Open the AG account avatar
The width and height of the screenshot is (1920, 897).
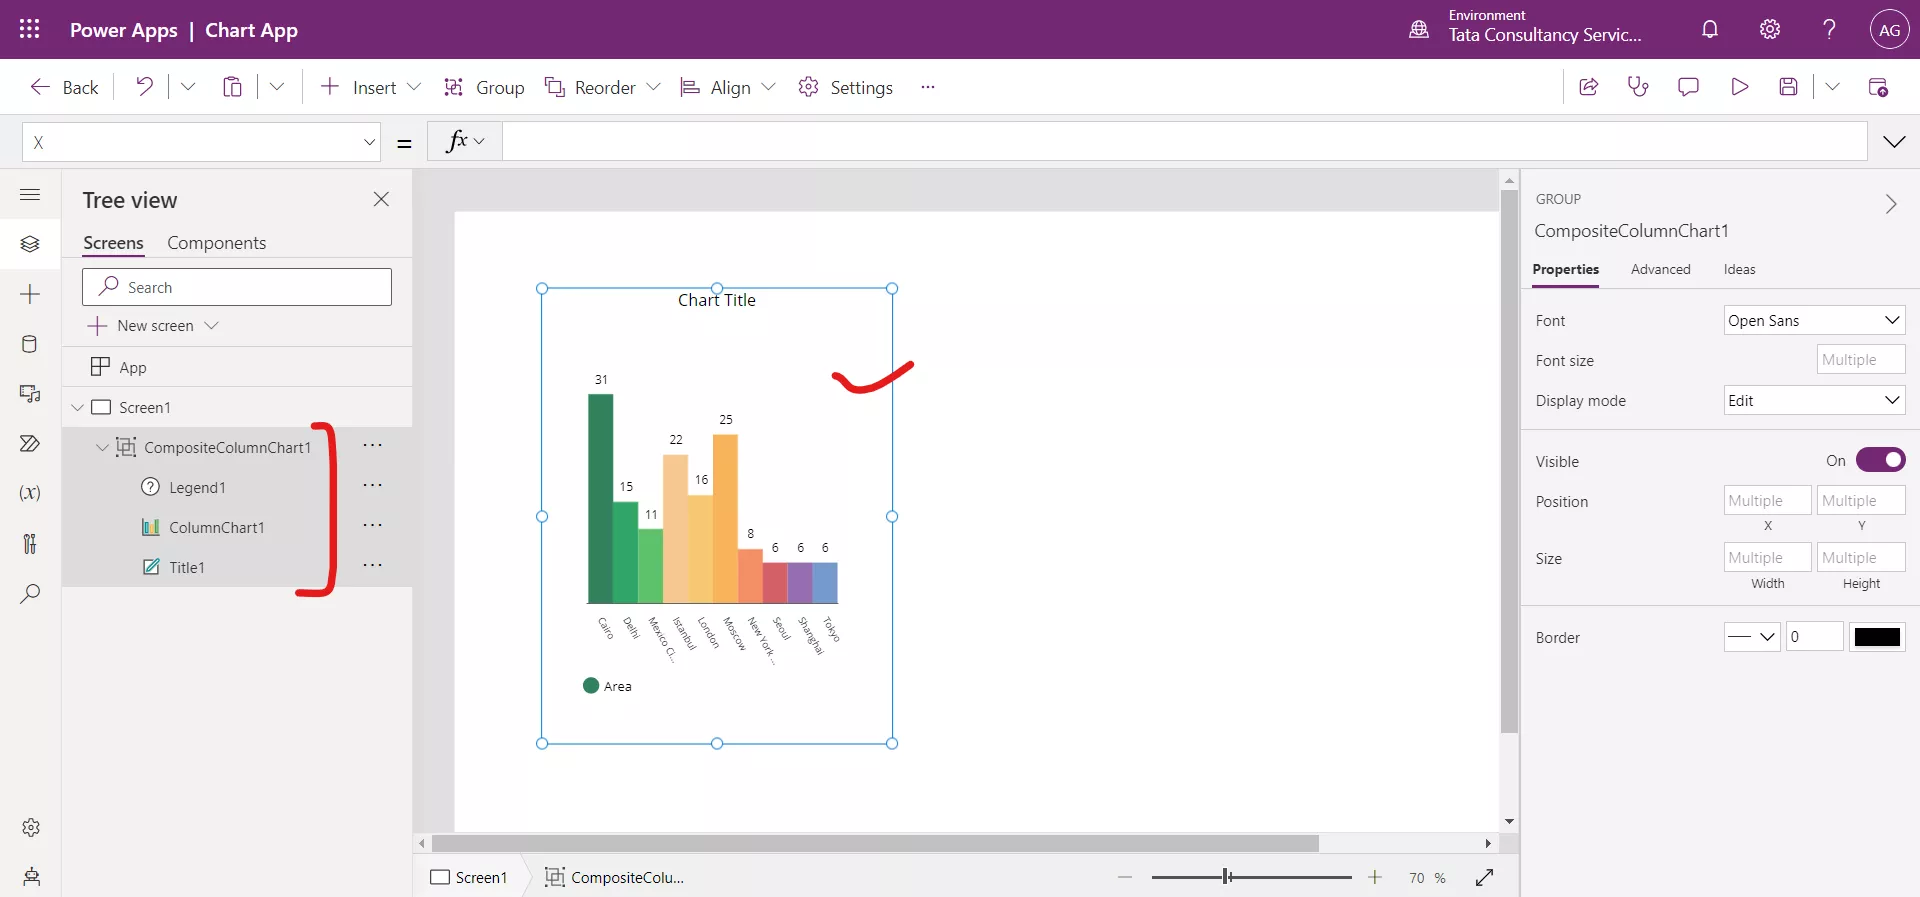pos(1889,30)
